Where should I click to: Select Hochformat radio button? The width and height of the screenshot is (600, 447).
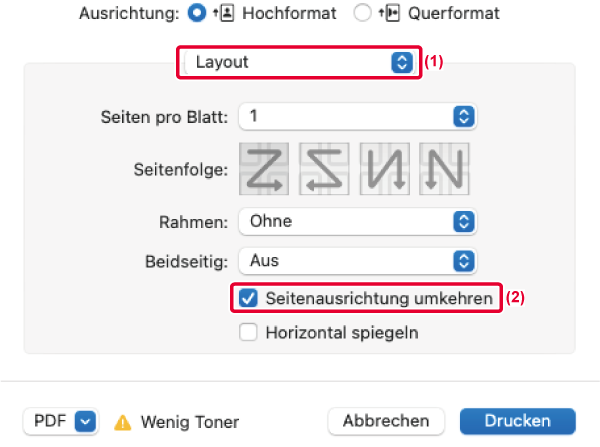coord(198,14)
